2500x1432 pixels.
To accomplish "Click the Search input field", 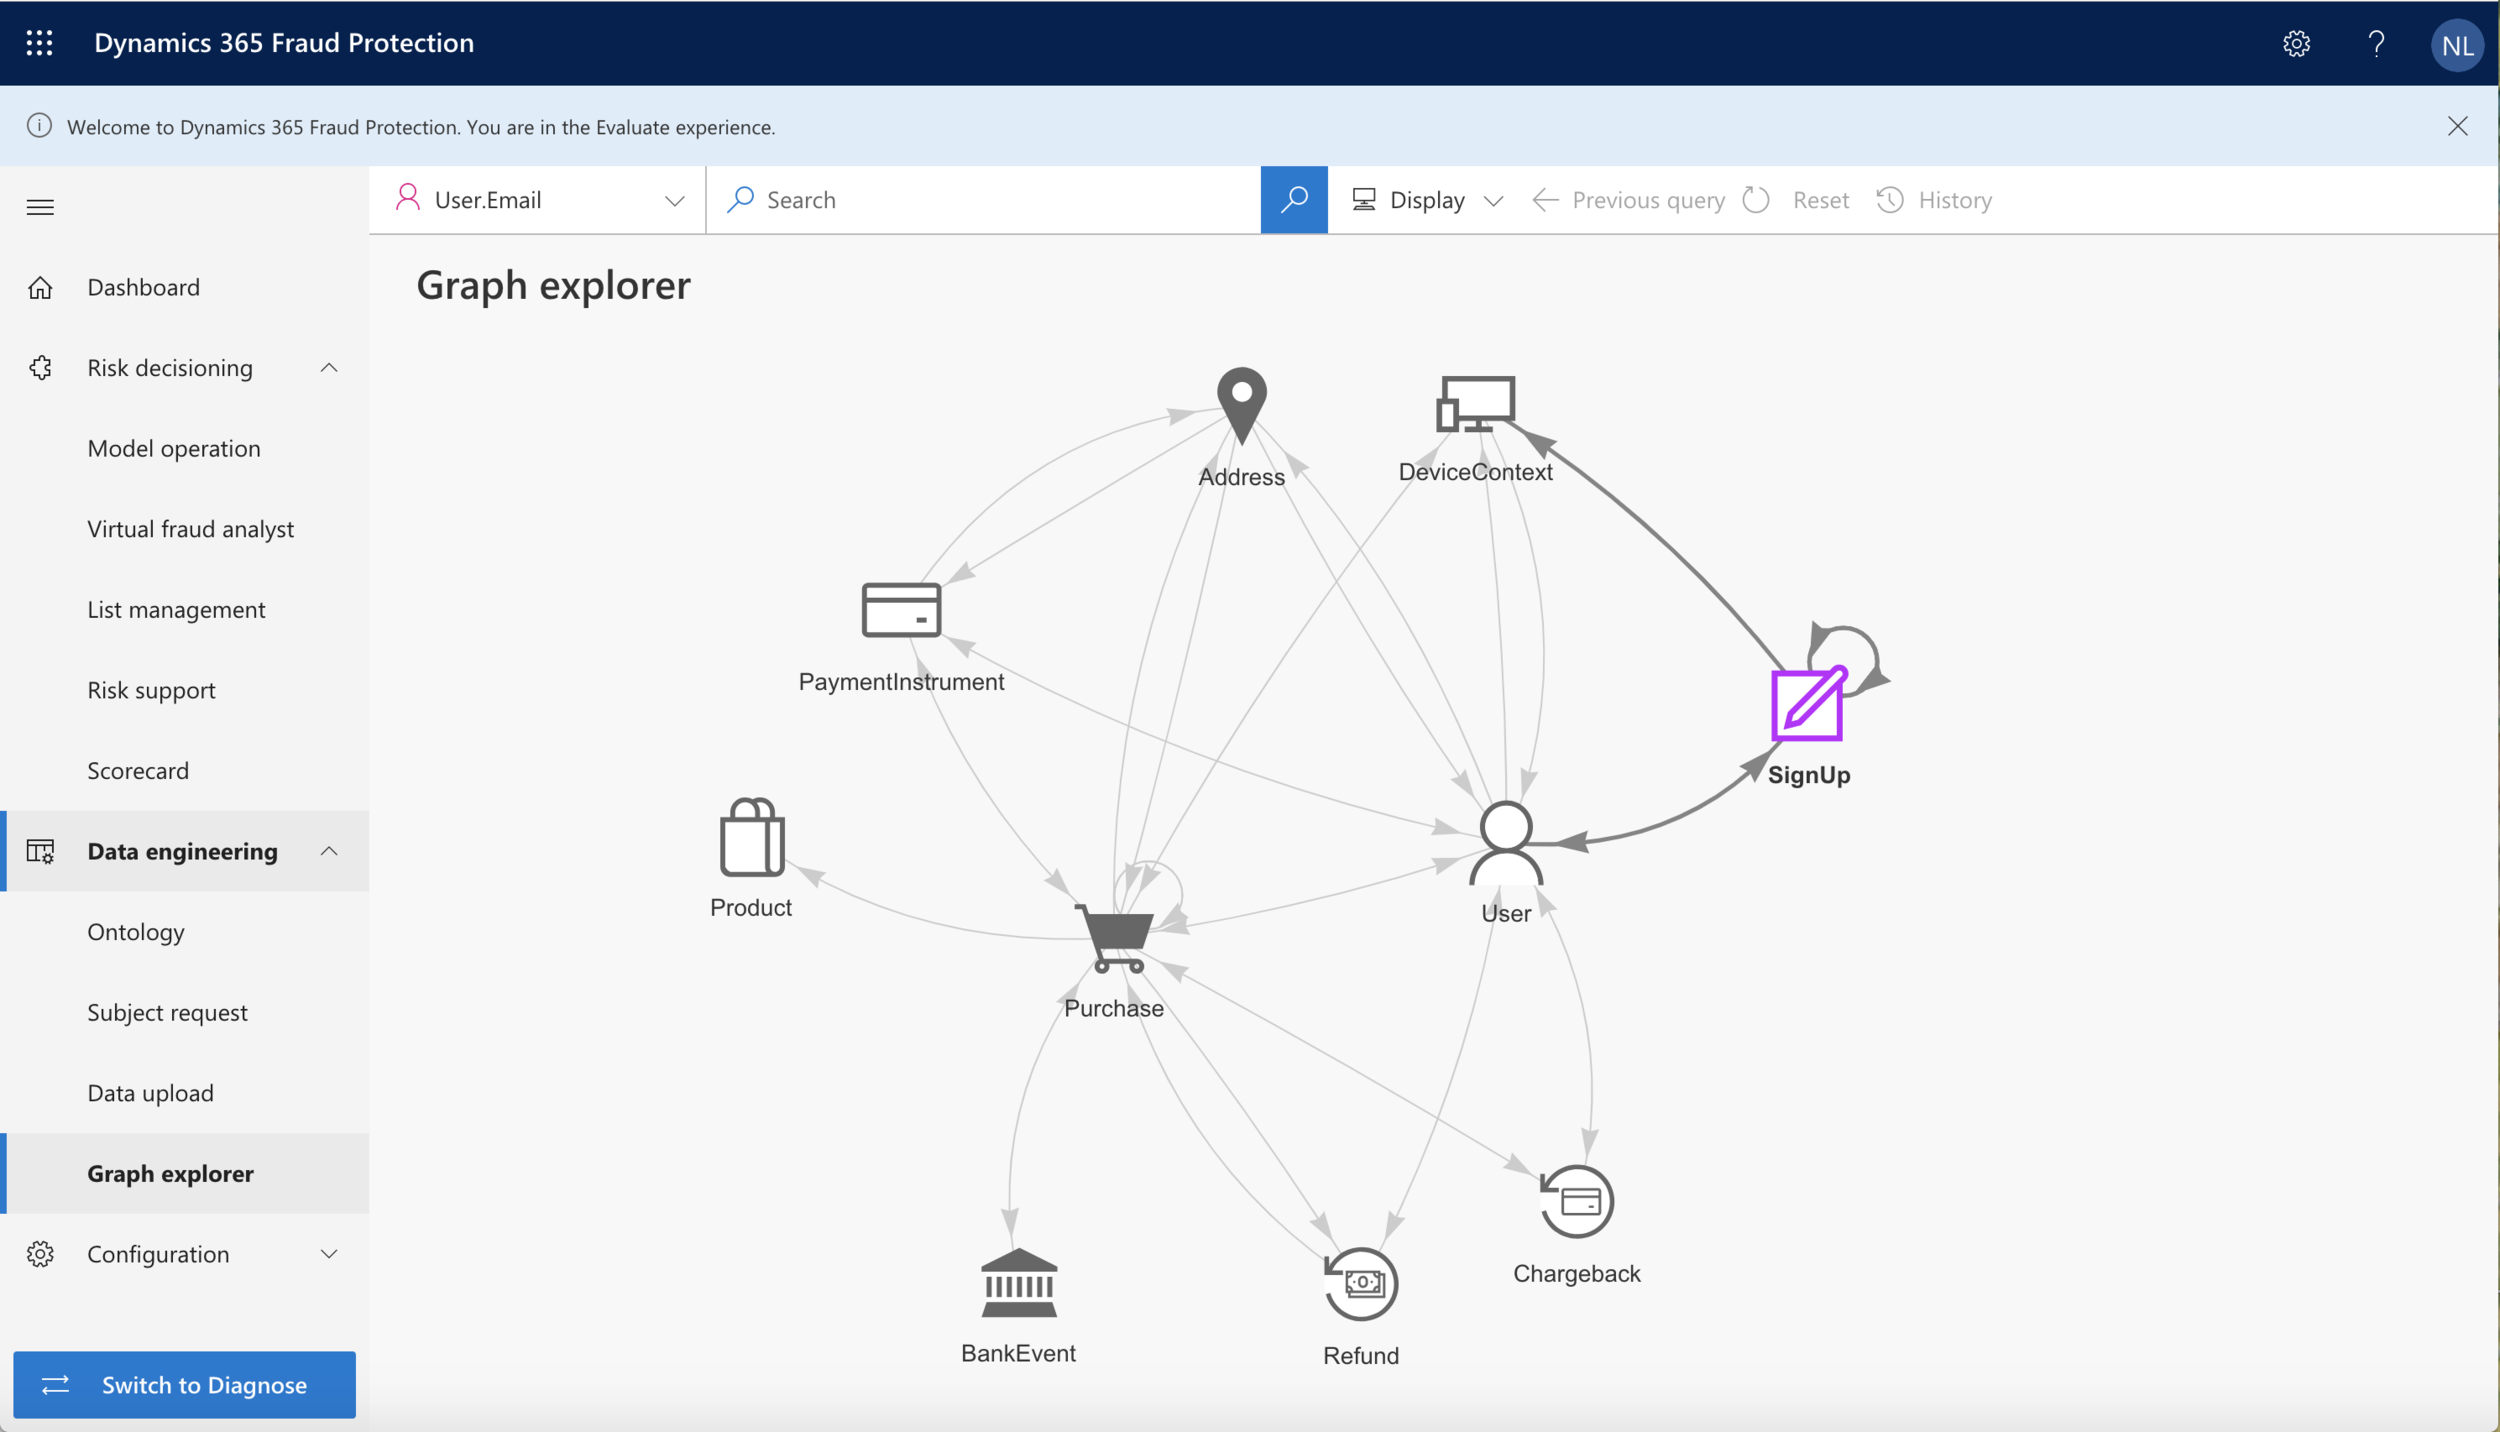I will click(x=984, y=200).
